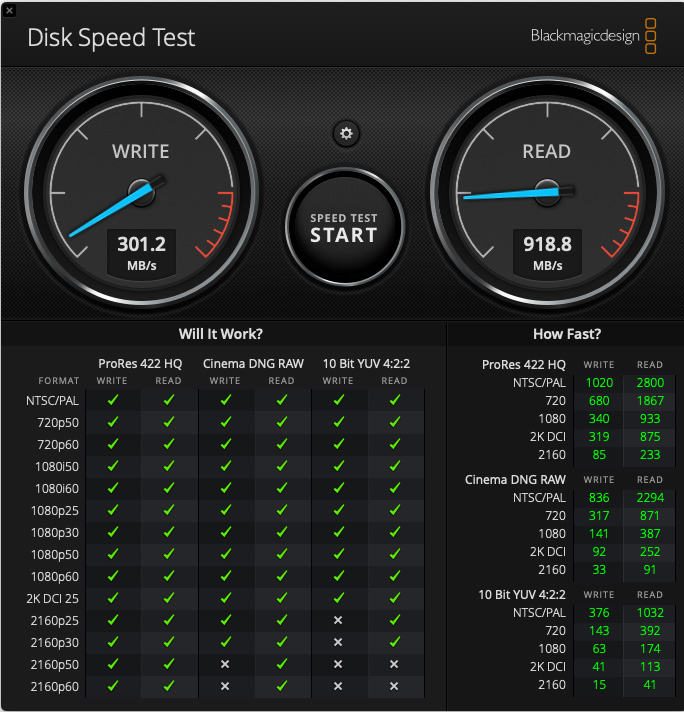Screen dimensions: 684x712
Task: Click the ProRes read checkmark for 1080p50
Action: coord(169,554)
